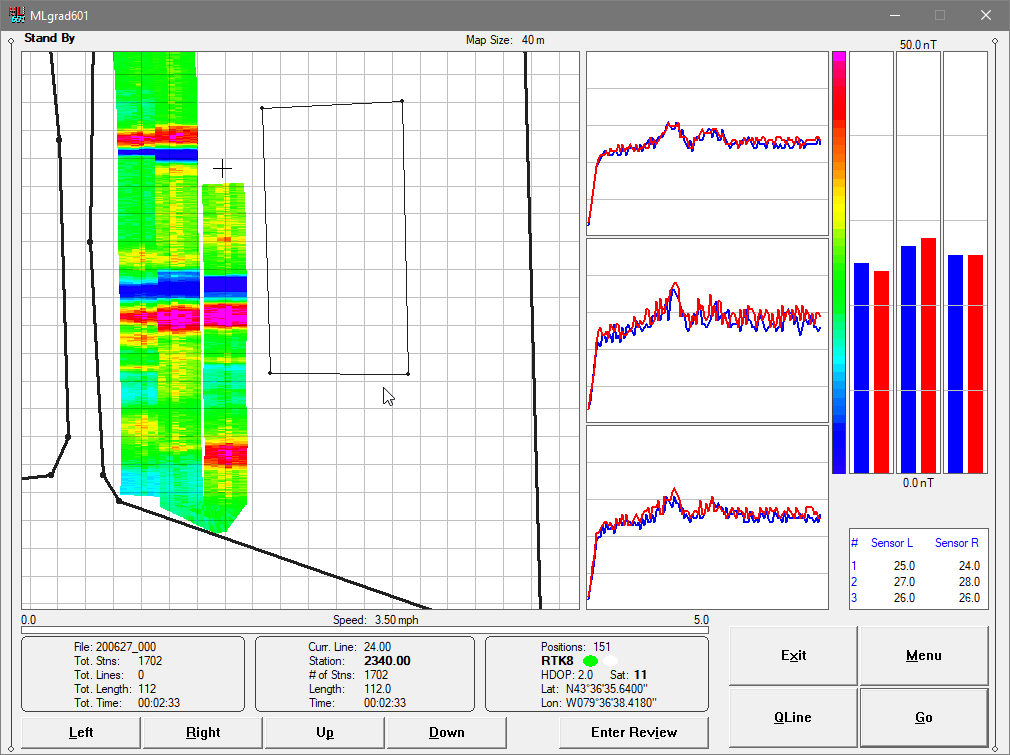This screenshot has width=1010, height=755.
Task: Click the MLgrad601 app icon in title bar
Action: click(17, 15)
